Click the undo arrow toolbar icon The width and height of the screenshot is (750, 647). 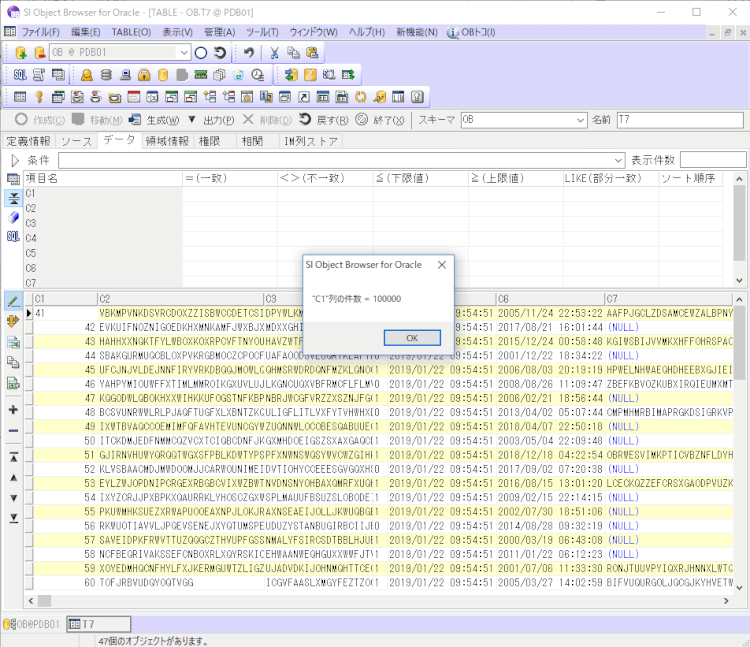(x=249, y=52)
